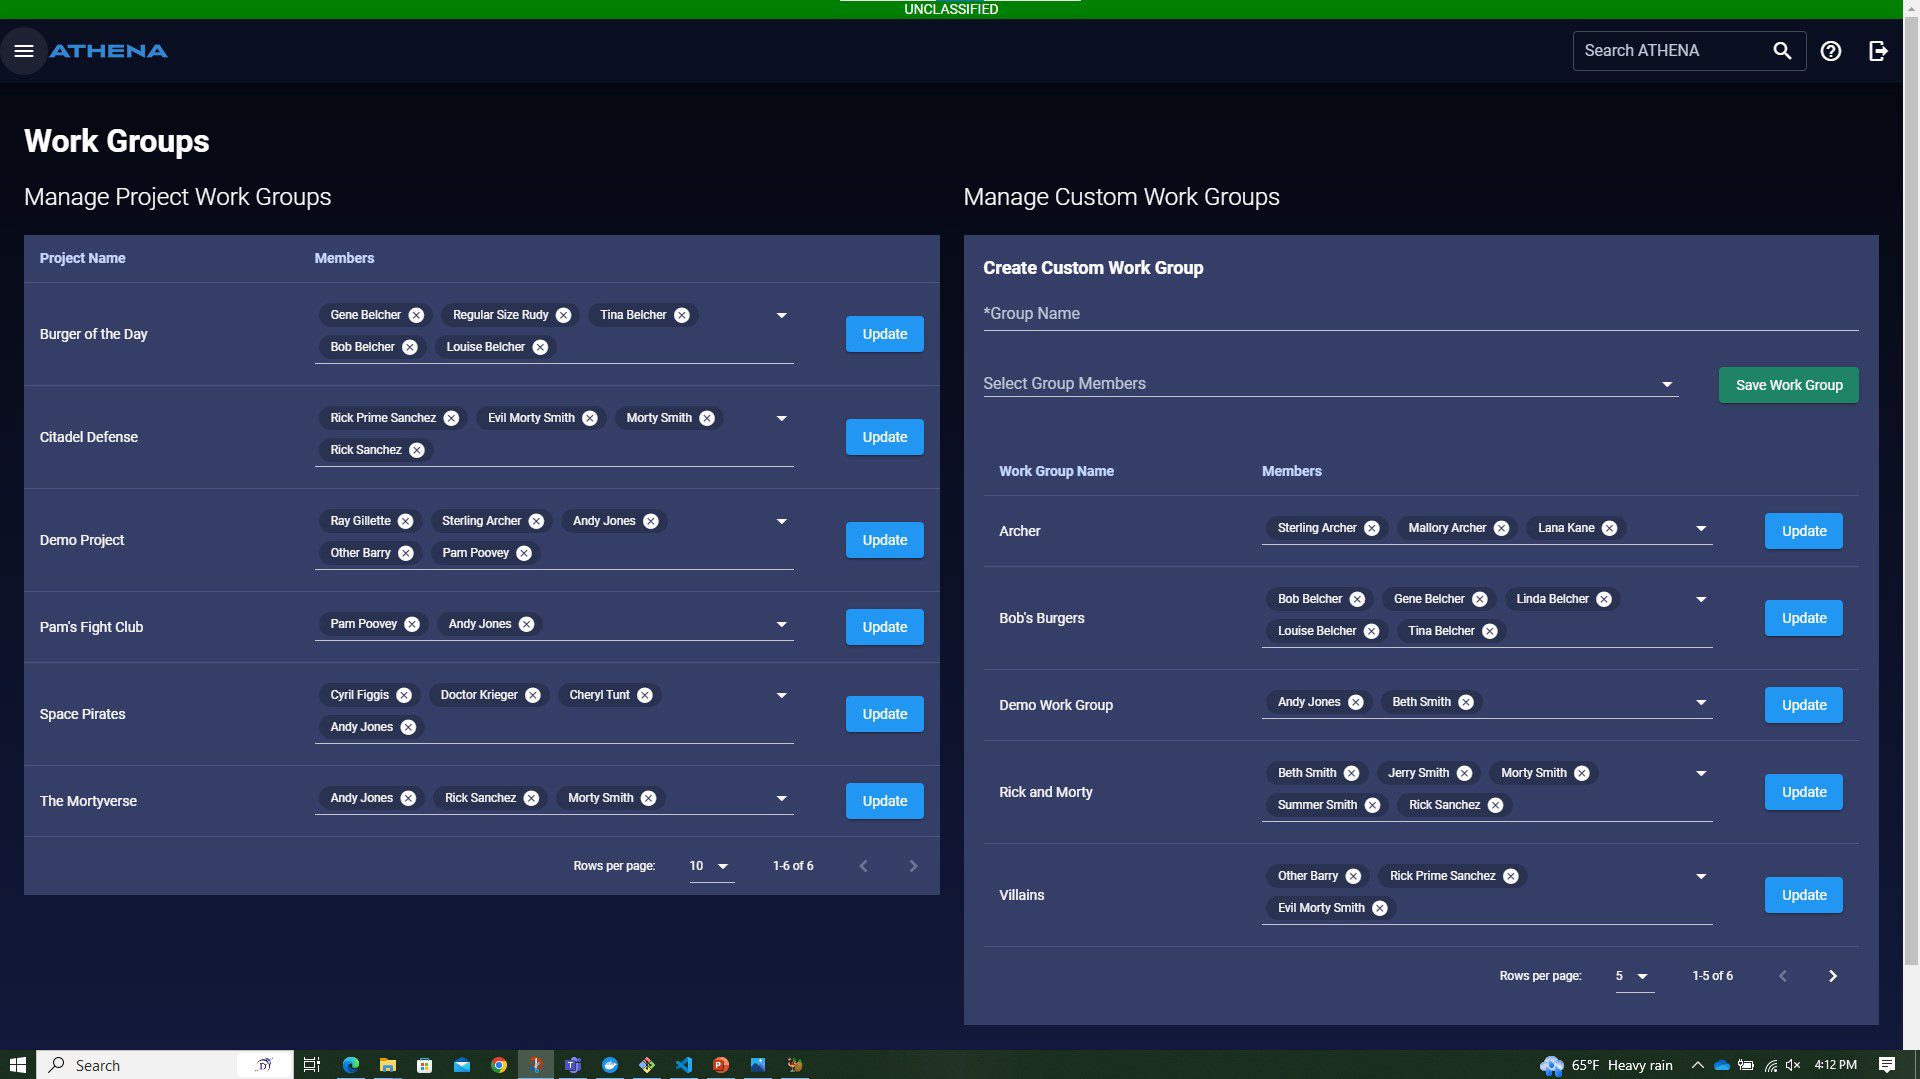The width and height of the screenshot is (1920, 1079).
Task: Open PowerPoint from taskbar
Action: [720, 1065]
